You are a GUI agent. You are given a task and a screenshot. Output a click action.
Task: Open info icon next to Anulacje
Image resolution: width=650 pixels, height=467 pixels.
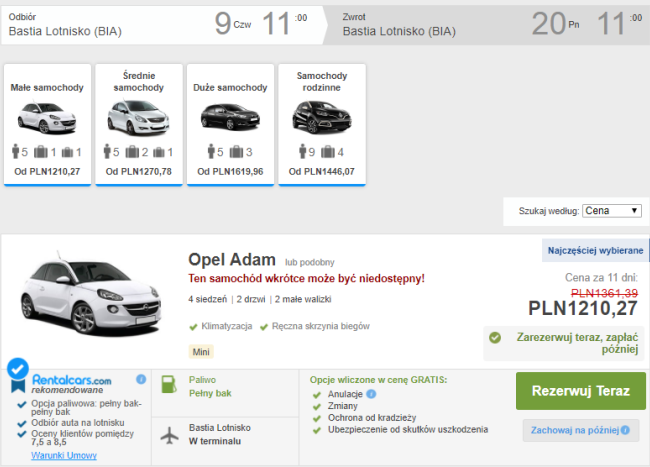coord(371,394)
